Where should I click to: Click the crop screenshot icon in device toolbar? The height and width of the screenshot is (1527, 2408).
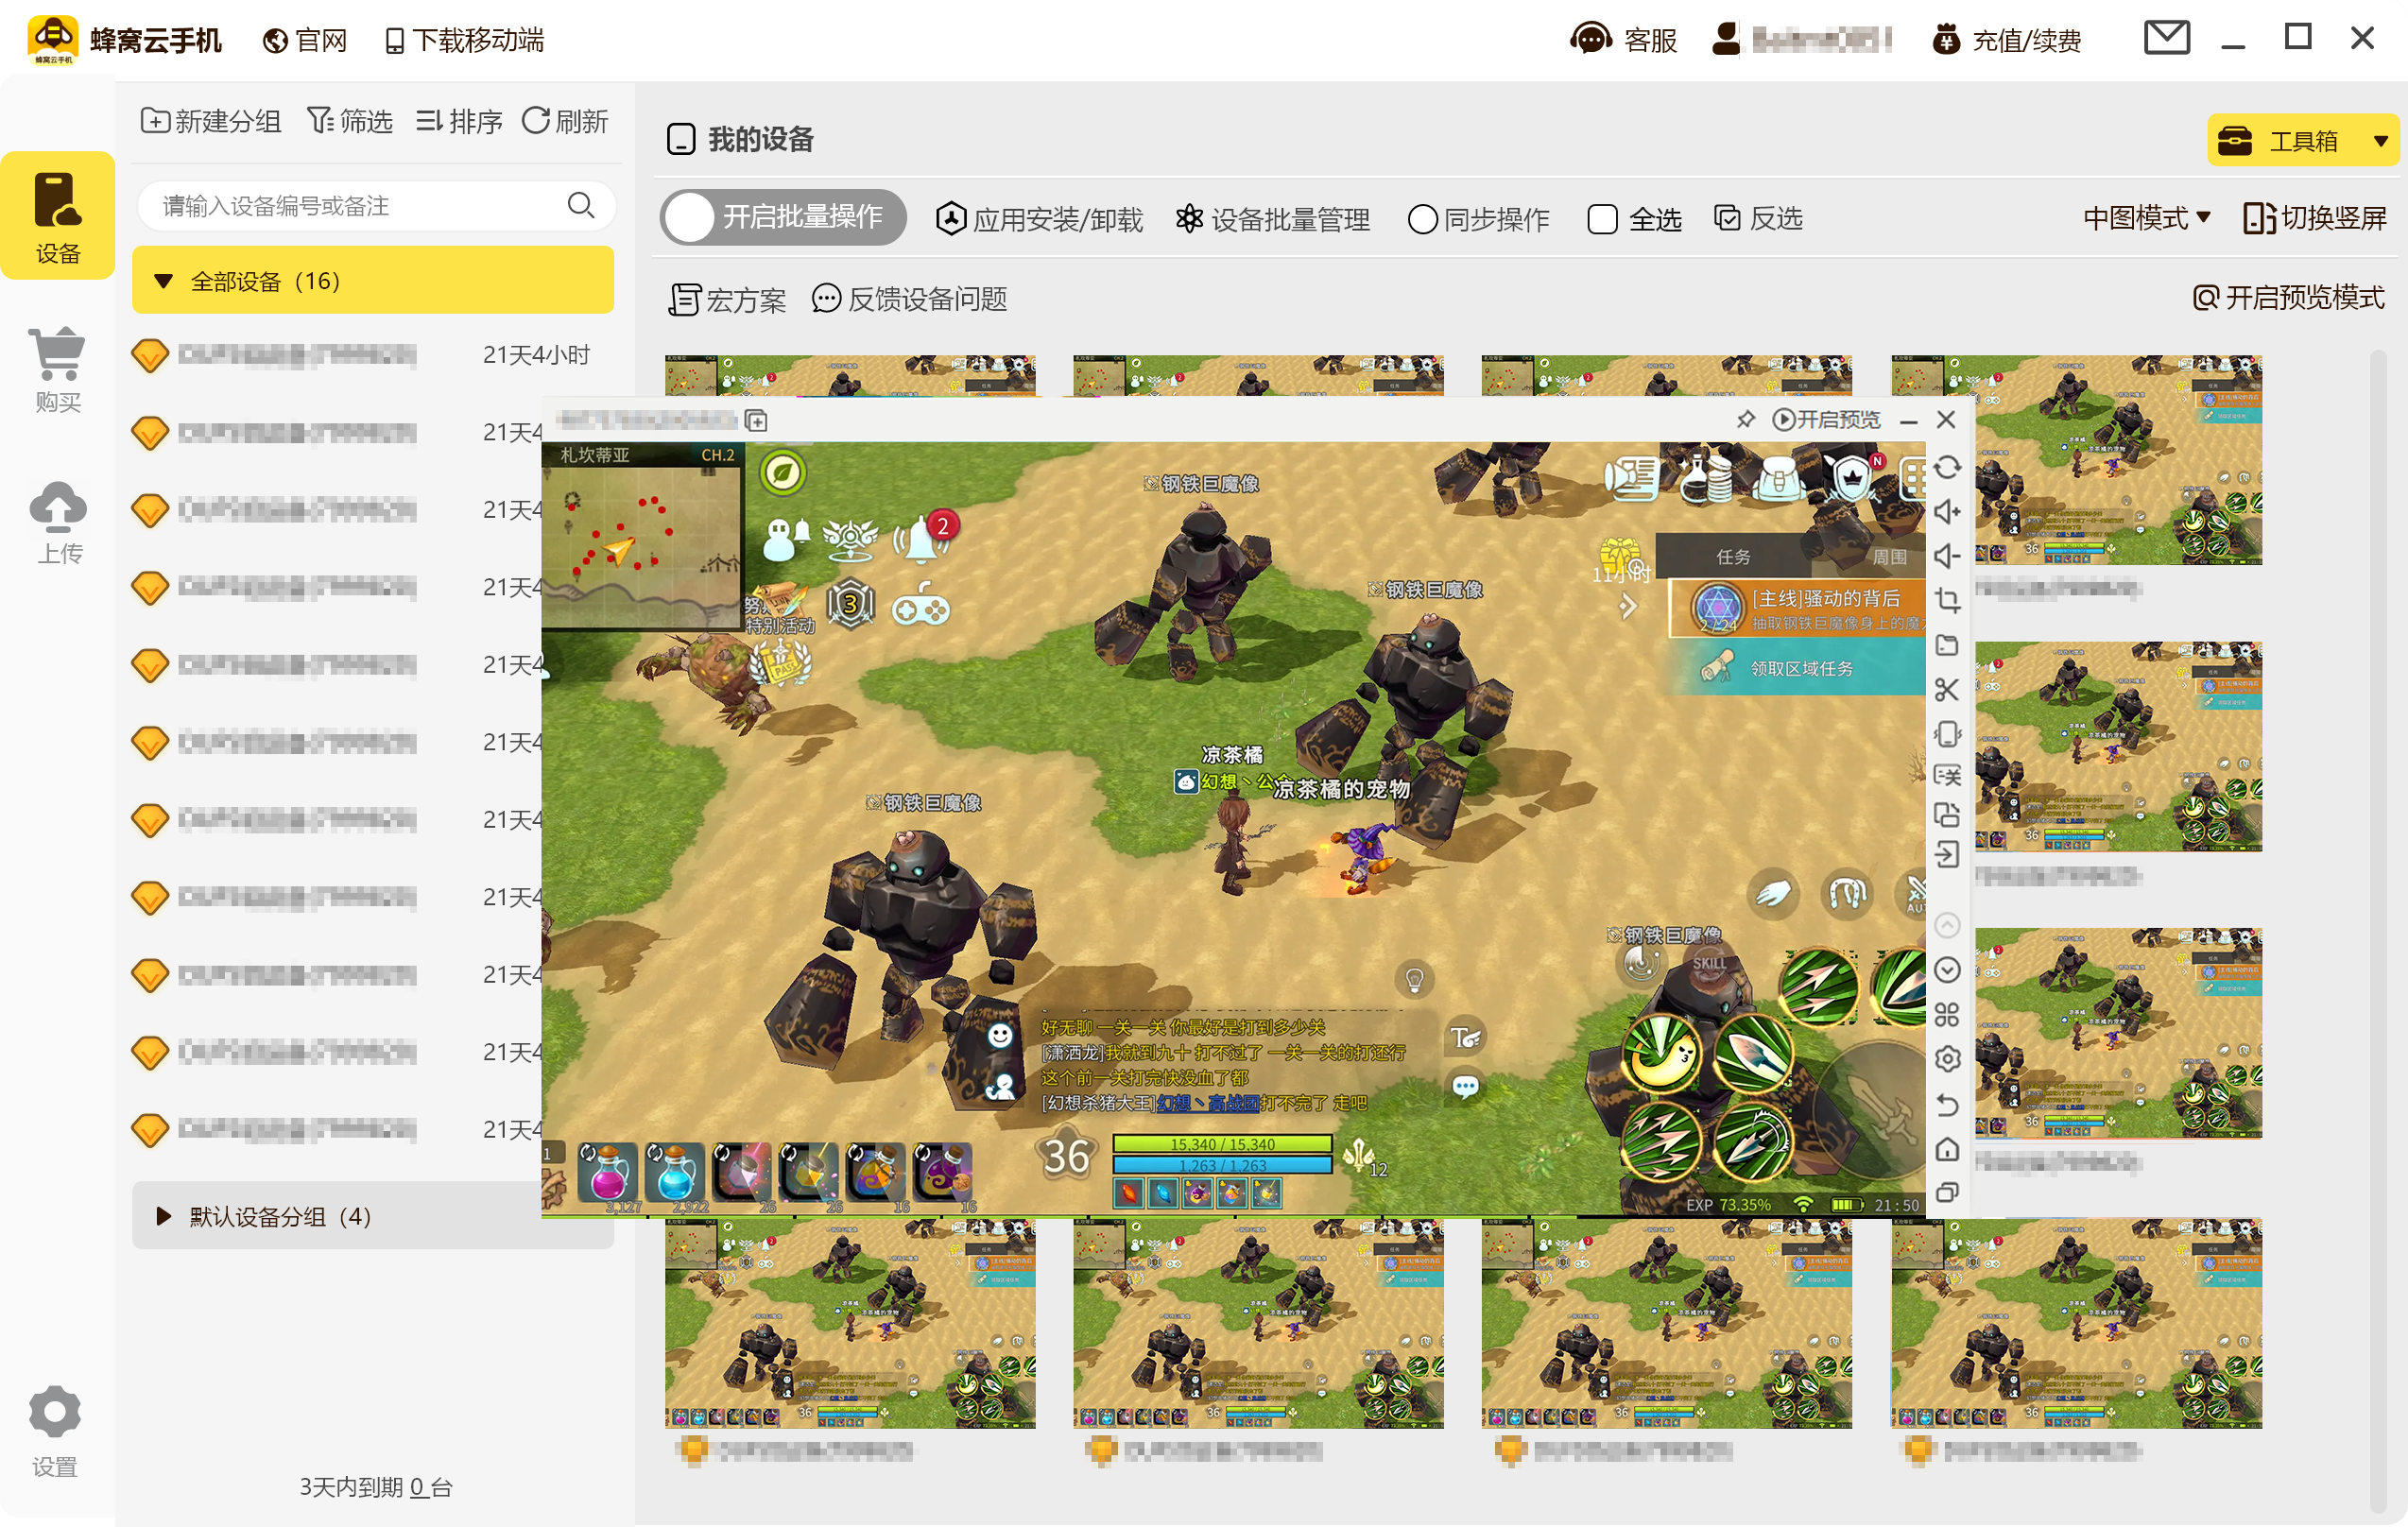(x=1946, y=600)
